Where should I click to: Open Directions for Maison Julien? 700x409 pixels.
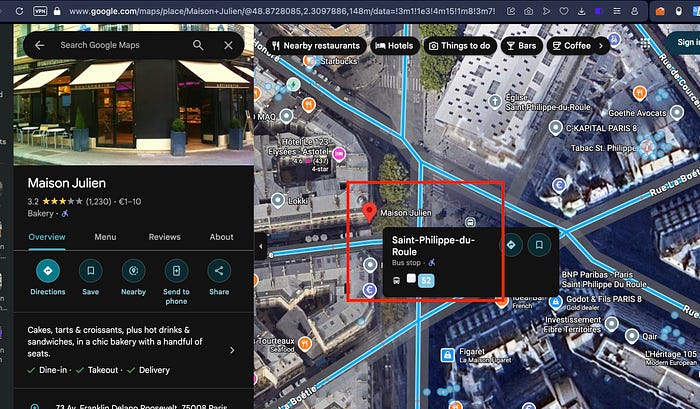(x=48, y=271)
